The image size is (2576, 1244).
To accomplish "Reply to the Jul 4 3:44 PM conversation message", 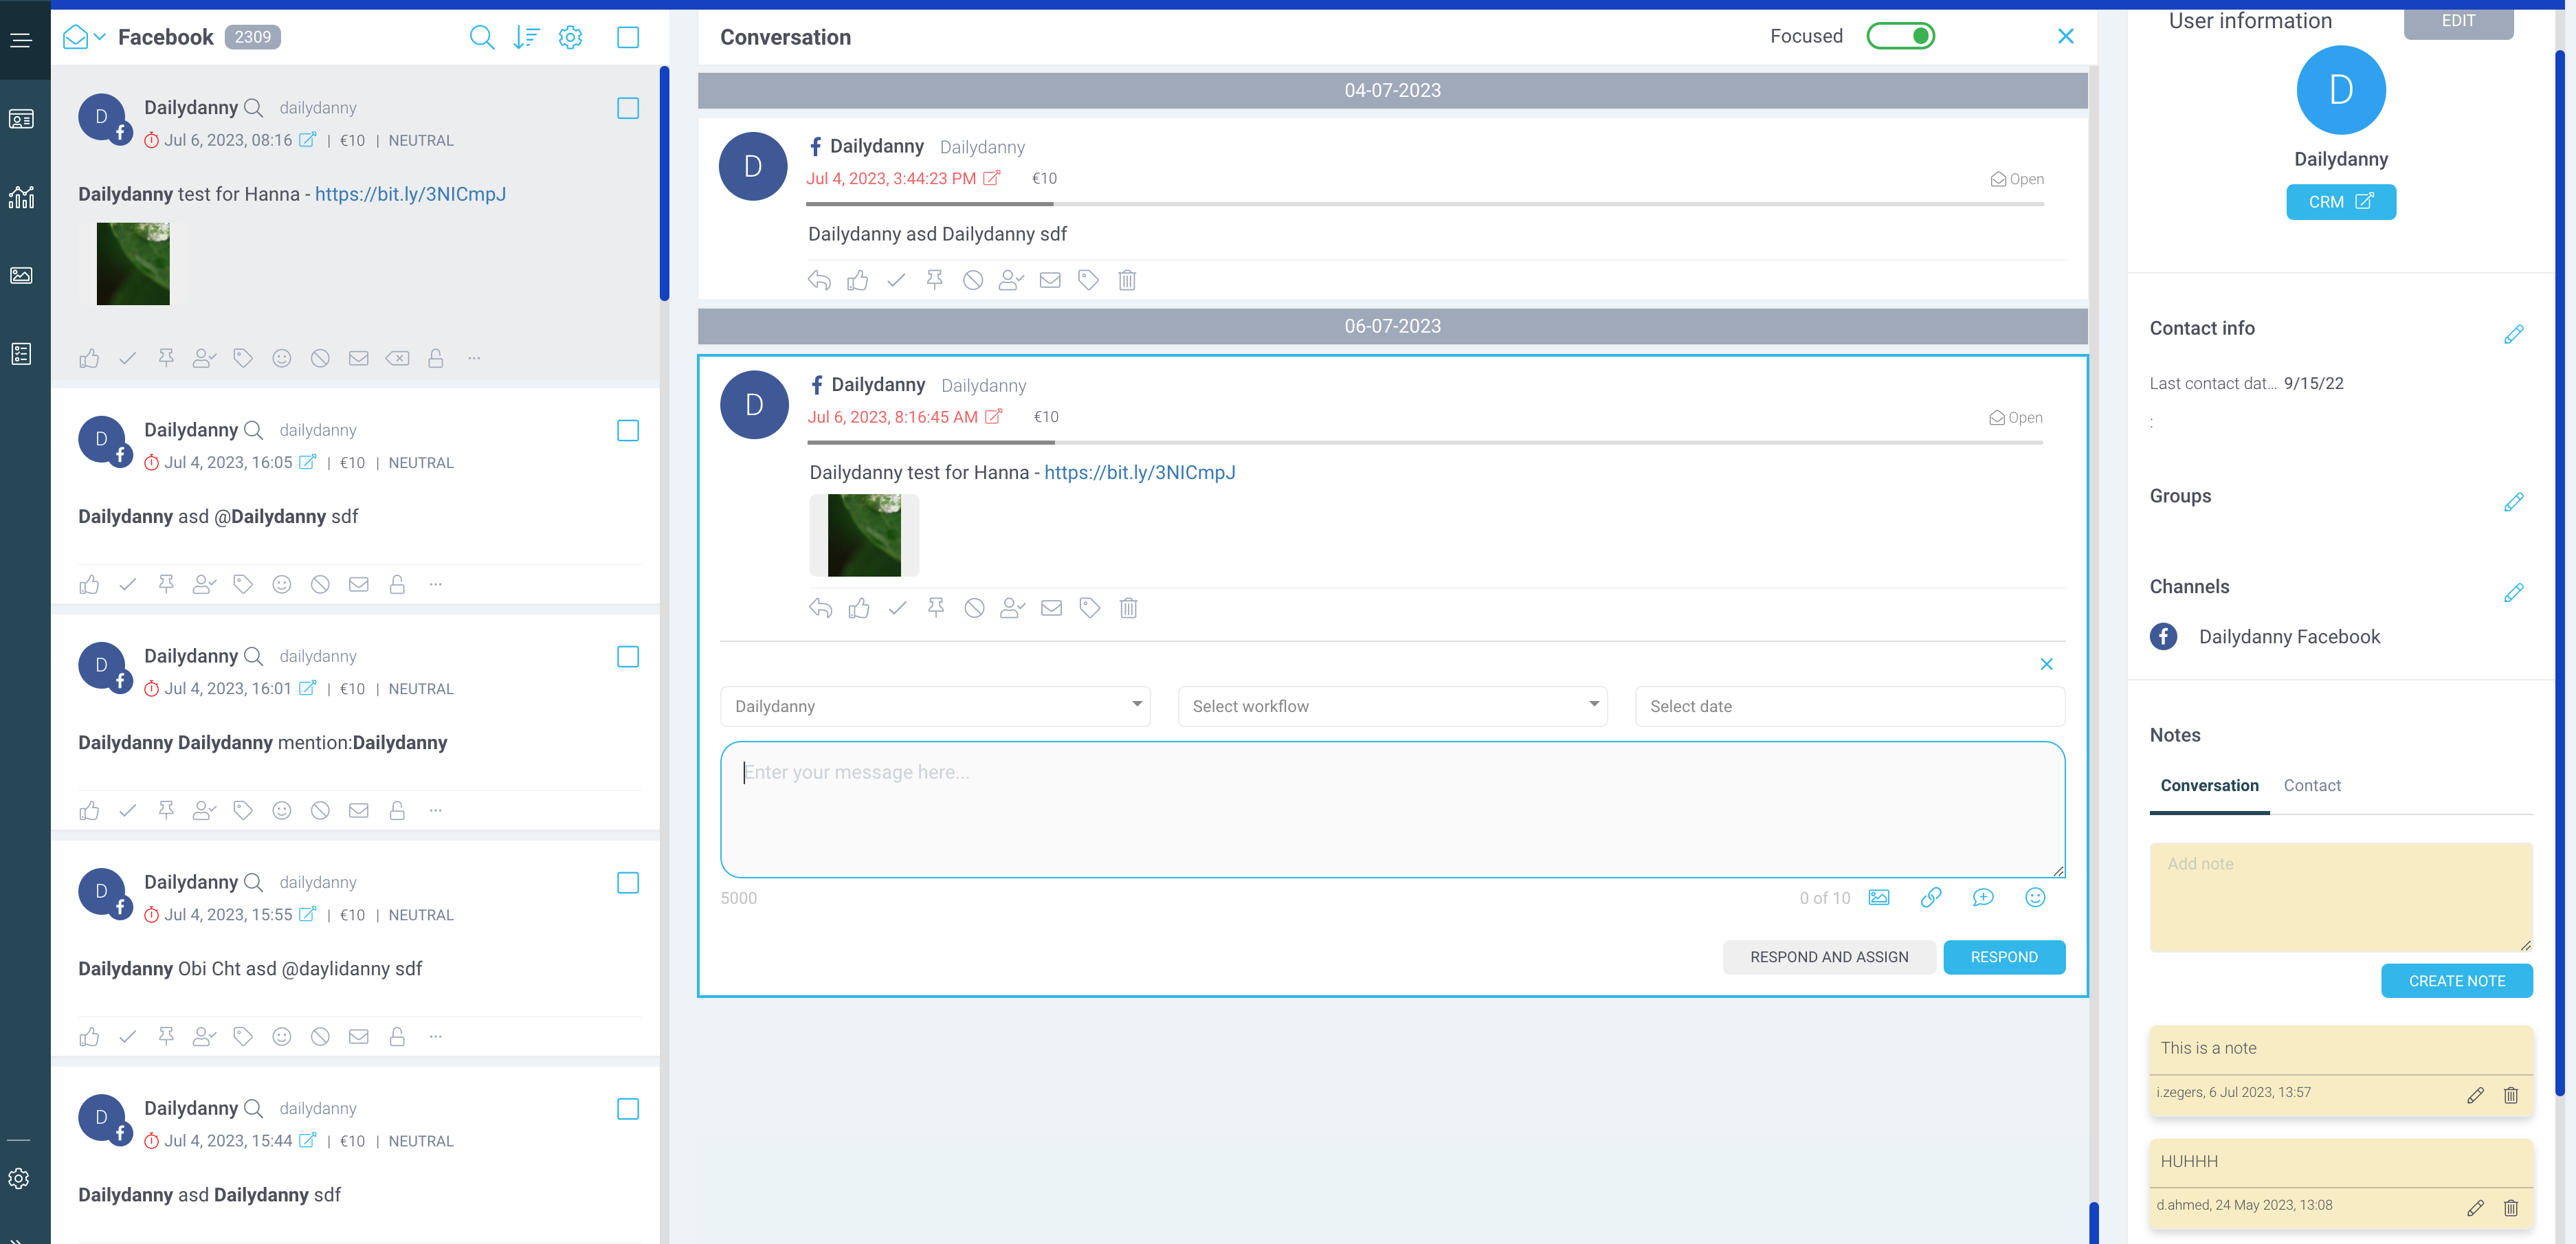I will (x=819, y=280).
